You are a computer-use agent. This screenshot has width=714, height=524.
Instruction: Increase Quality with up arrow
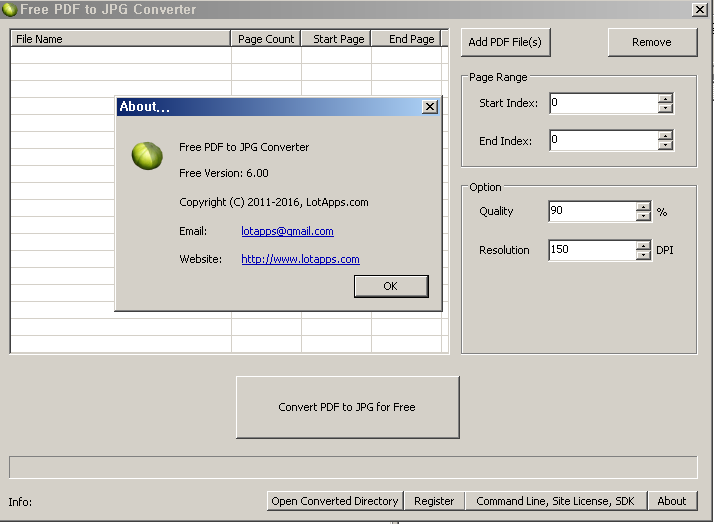[x=643, y=206]
